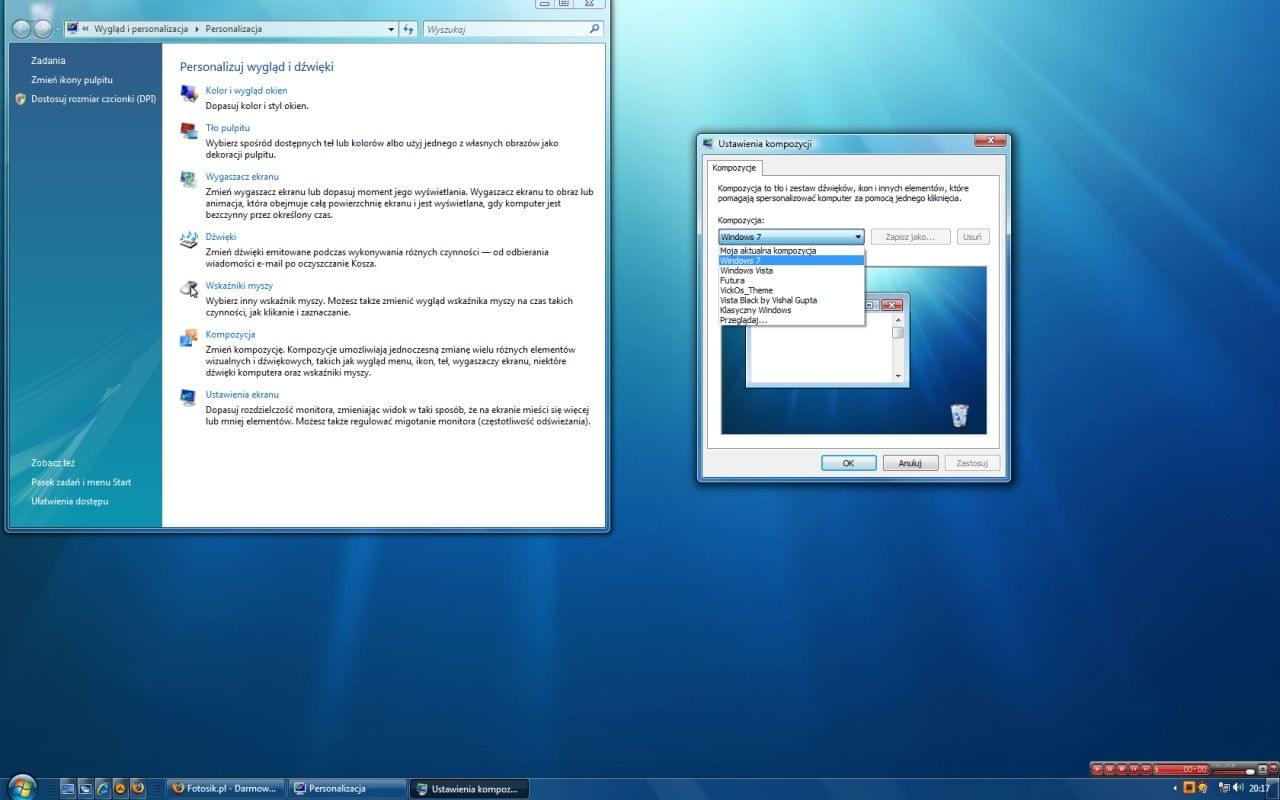Click the yellow tray icon beside the orange square
1280x800 pixels.
click(x=1203, y=788)
